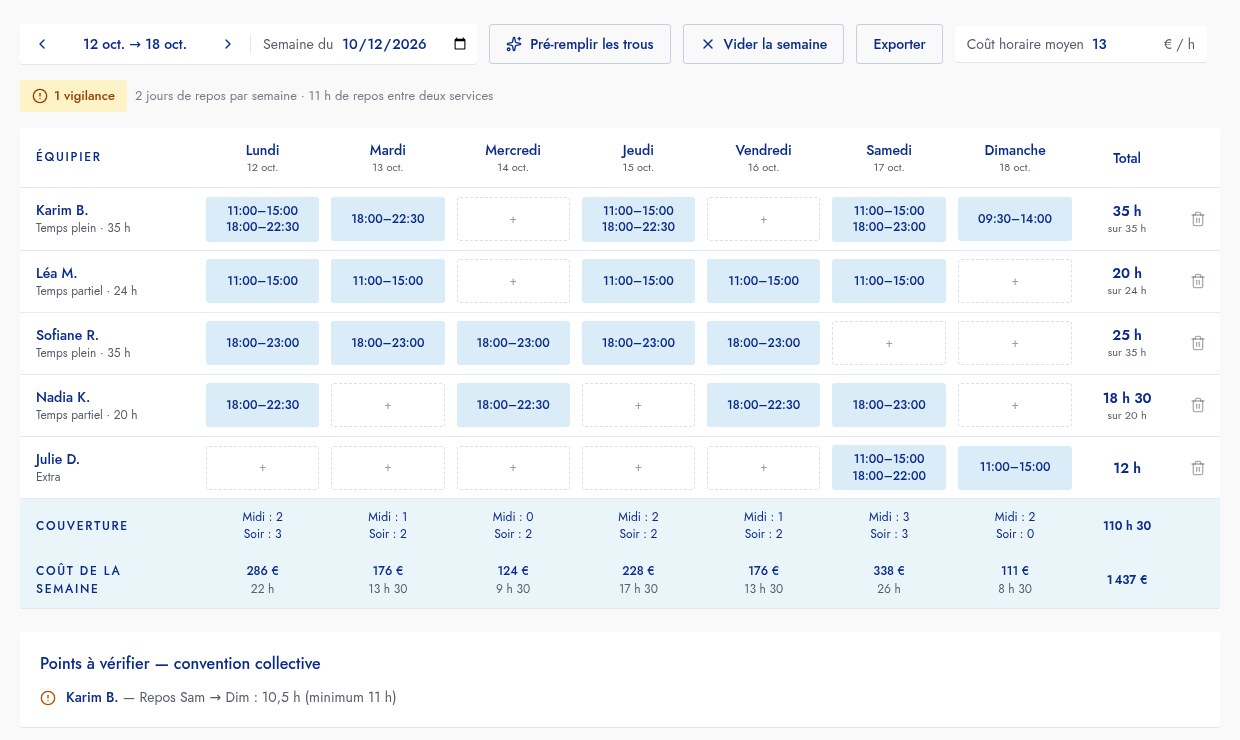This screenshot has width=1240, height=740.
Task: Click the 12 oct. → 18 oct. label
Action: [x=135, y=44]
